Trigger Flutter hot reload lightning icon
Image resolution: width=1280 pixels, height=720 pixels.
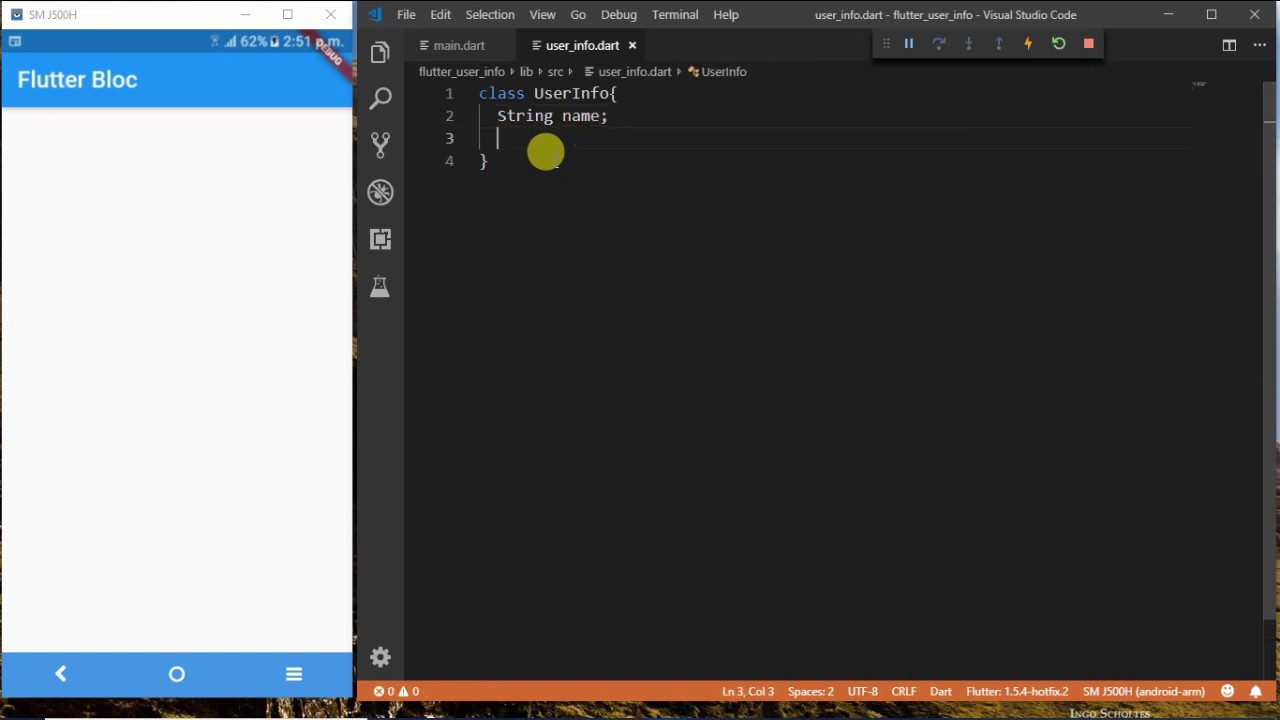[x=1028, y=44]
